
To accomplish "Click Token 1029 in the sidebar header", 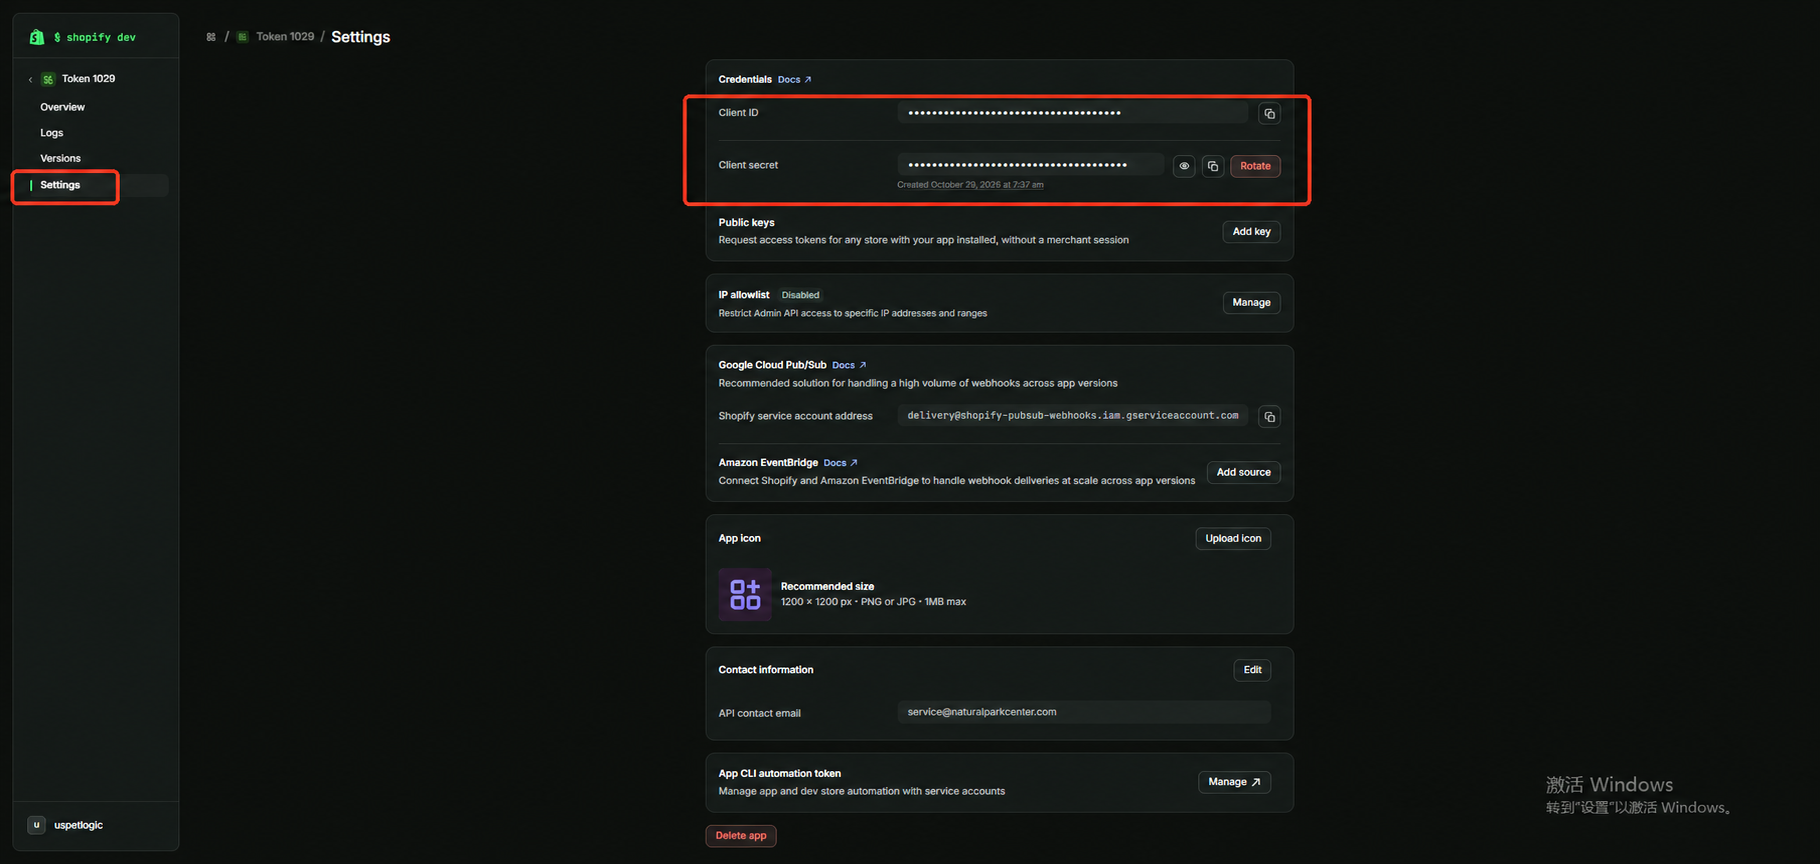I will click(x=88, y=79).
